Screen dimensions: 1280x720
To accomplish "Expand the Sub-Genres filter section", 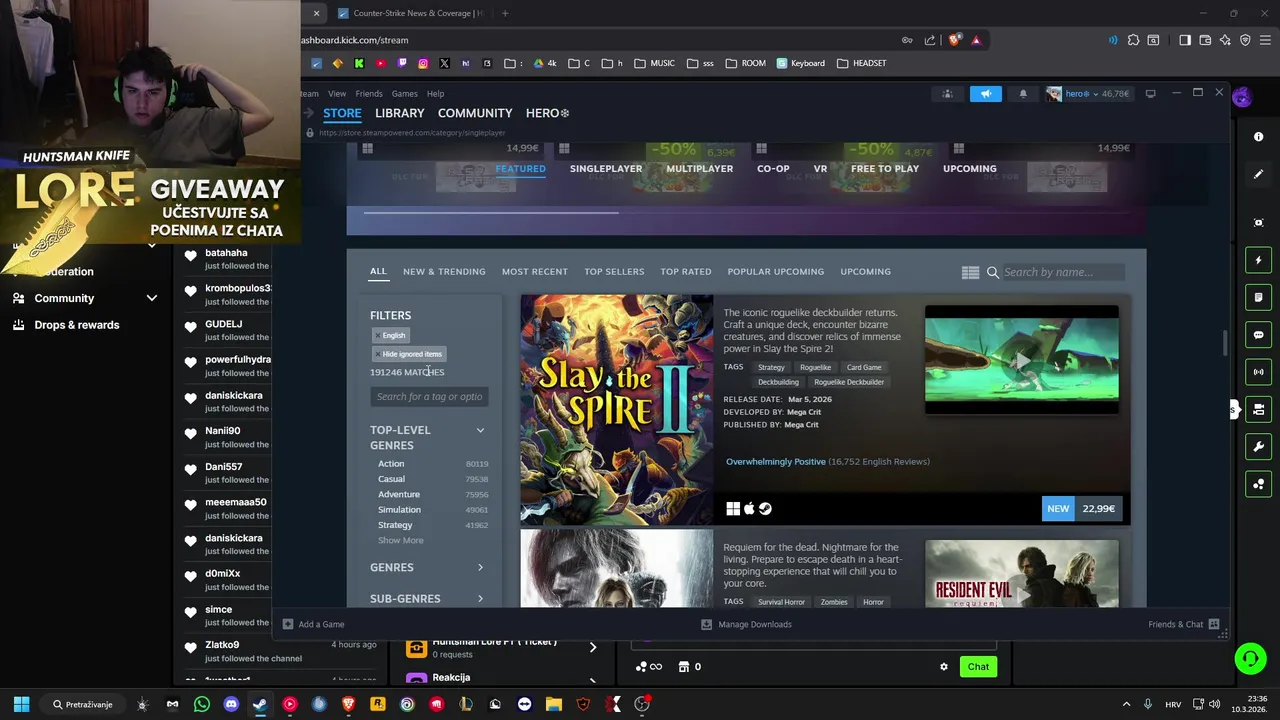I will pos(480,599).
